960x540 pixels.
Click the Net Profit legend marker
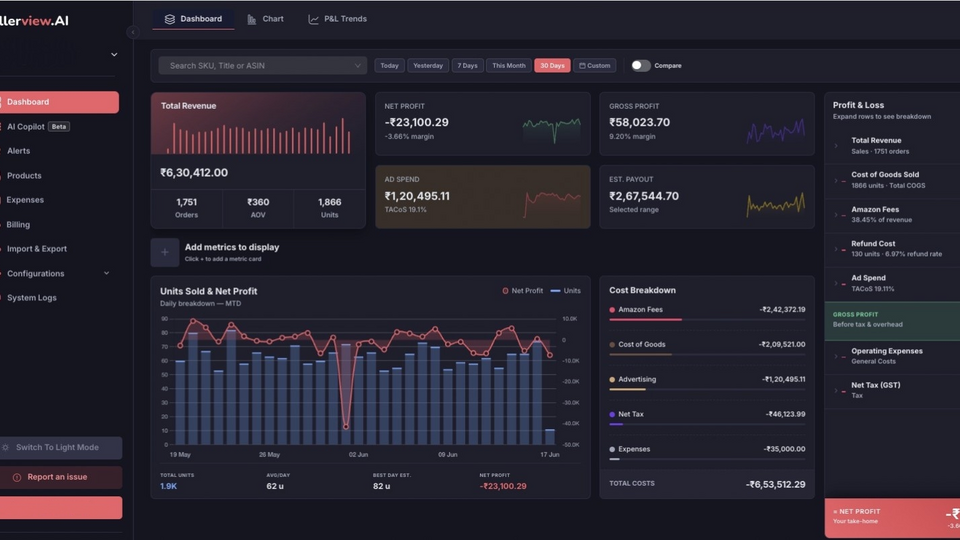pos(505,291)
